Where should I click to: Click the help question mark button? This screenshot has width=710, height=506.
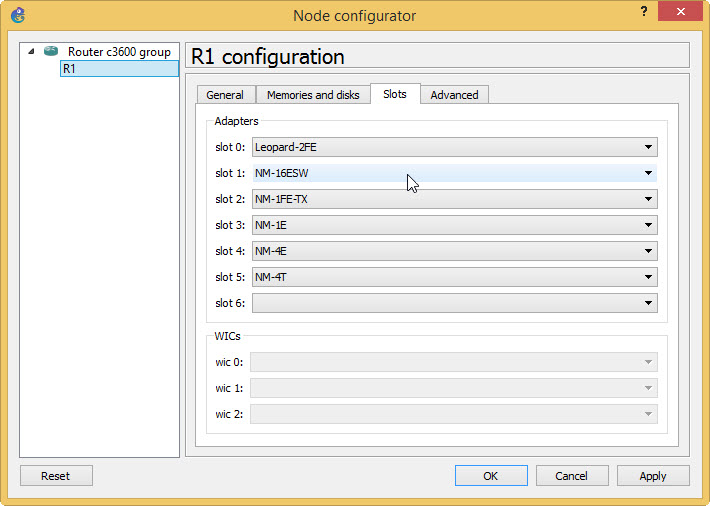pos(644,11)
